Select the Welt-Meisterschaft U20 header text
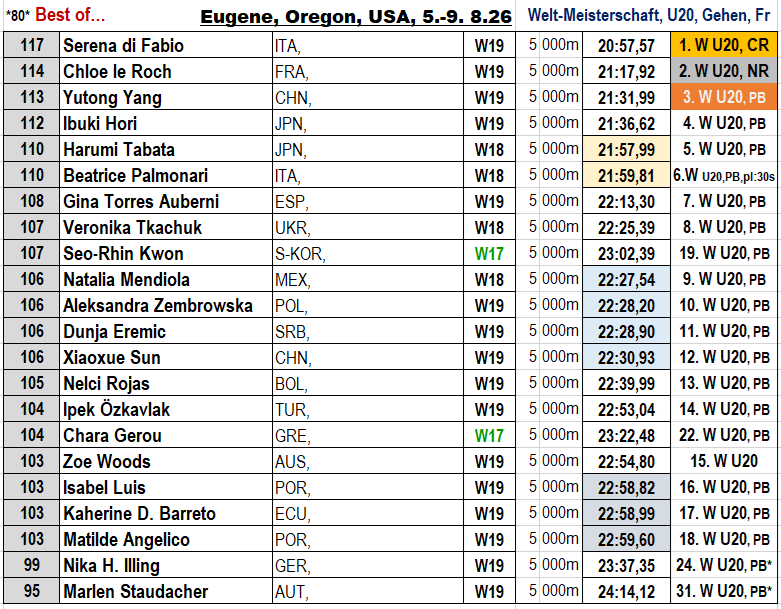Screen dimensions: 781x609 tap(649, 15)
